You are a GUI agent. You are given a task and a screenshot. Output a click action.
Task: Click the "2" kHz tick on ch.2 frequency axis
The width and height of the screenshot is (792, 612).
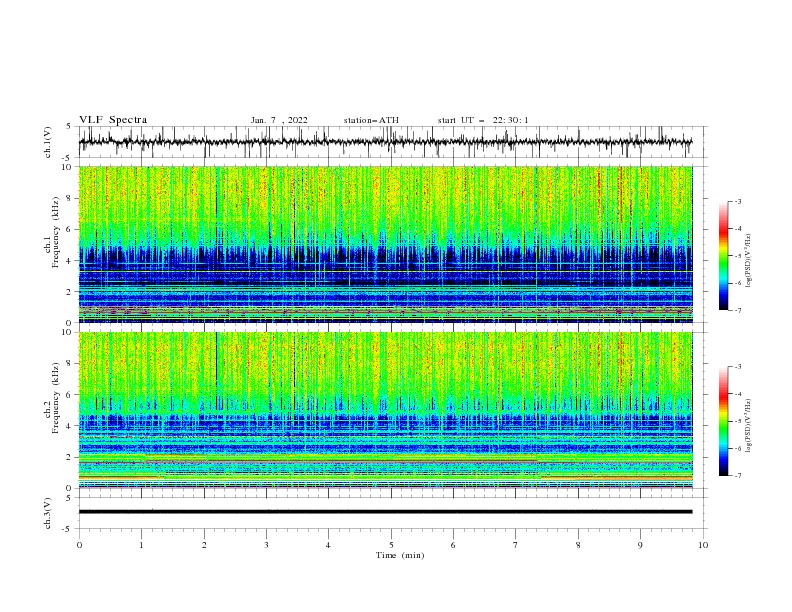[x=70, y=457]
